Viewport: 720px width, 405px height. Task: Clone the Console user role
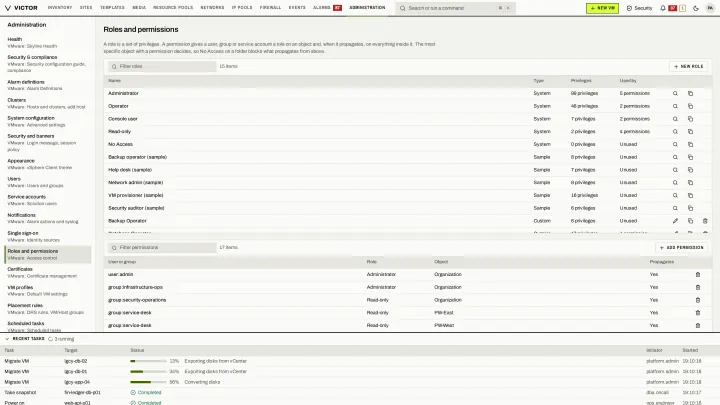[x=690, y=119]
